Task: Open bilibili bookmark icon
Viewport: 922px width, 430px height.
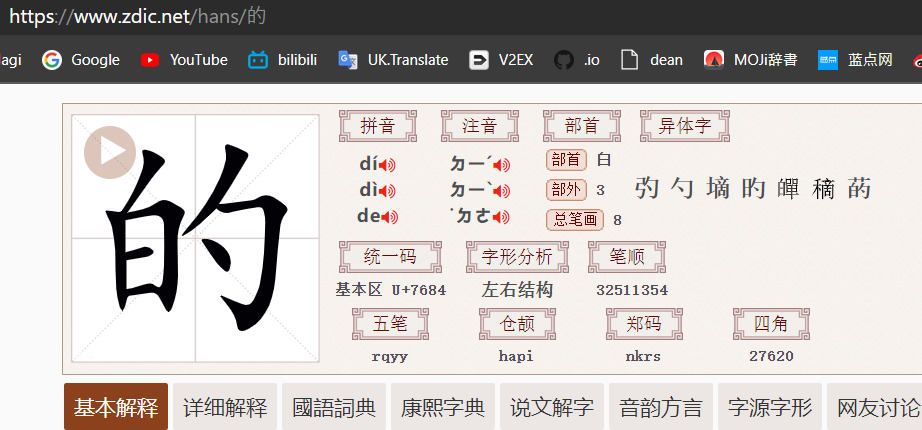Action: click(x=258, y=60)
